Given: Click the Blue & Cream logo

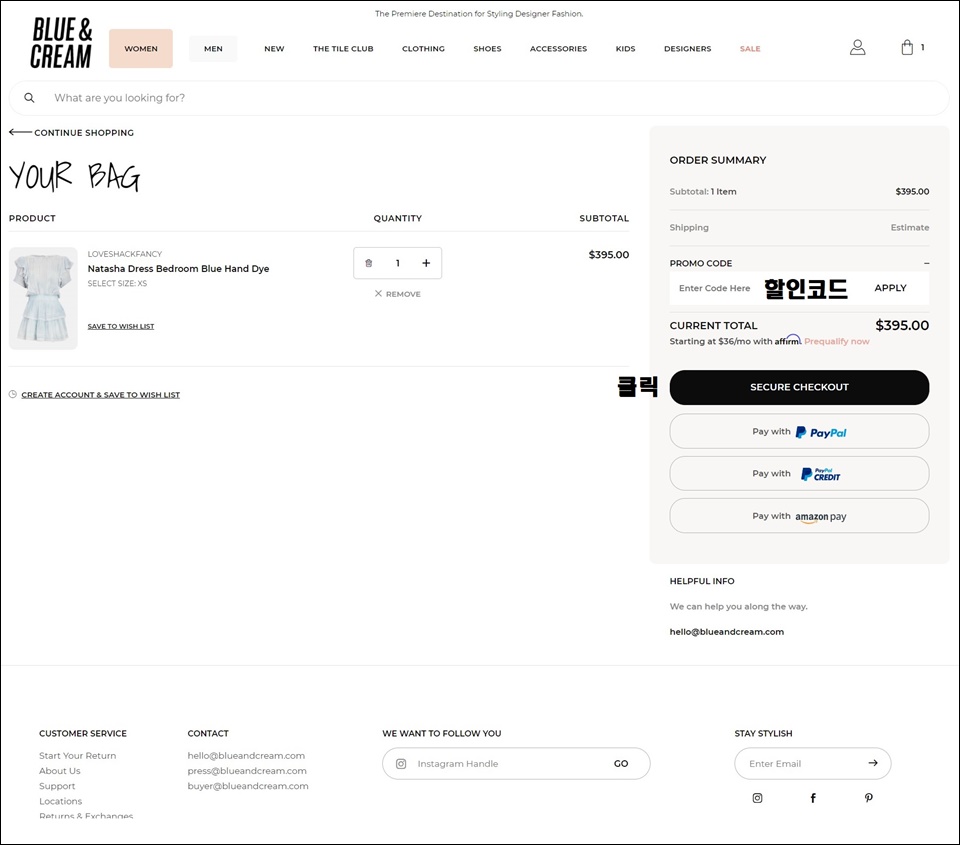Looking at the screenshot, I should [x=62, y=43].
